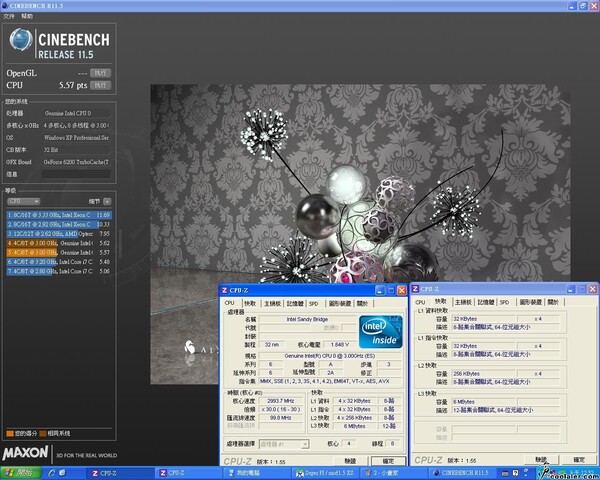Open 關於 tab in right CPU-Z window
Screen dimensions: 600x480
tap(553, 302)
